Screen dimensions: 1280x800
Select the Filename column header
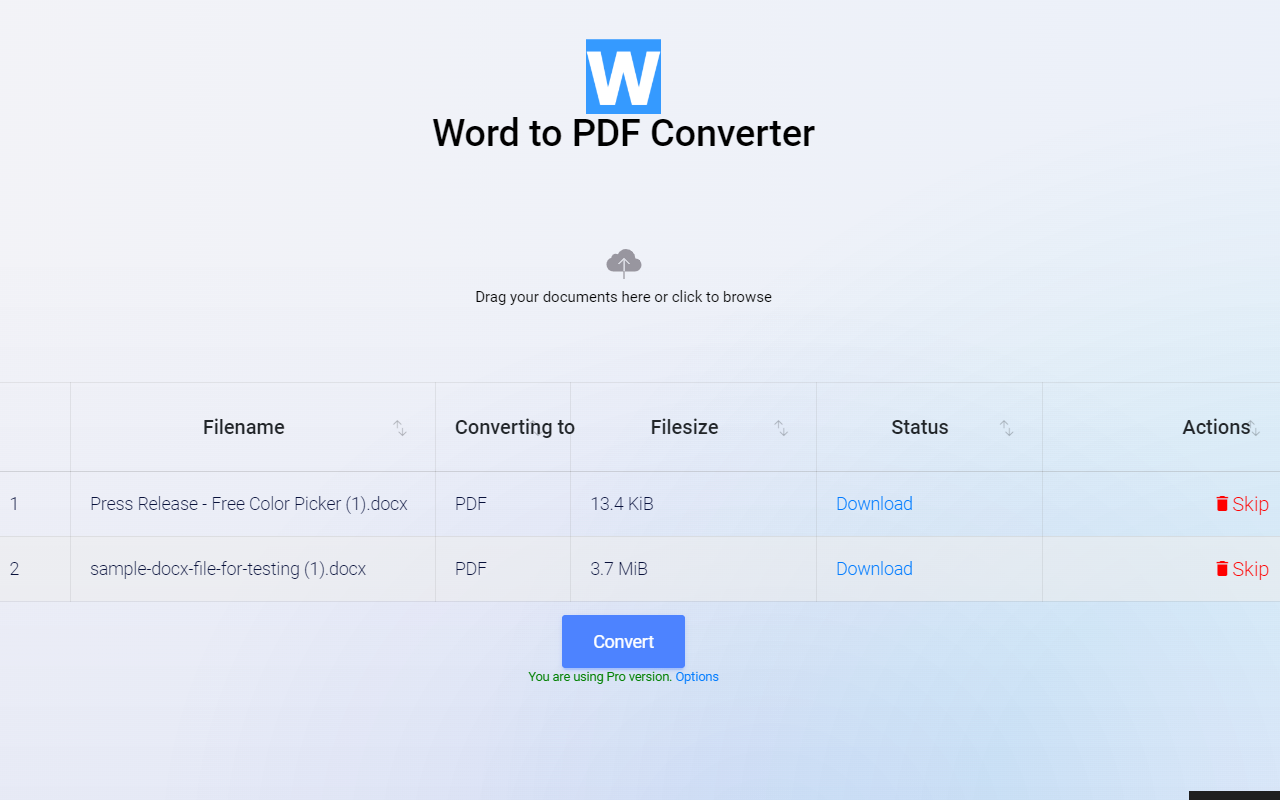click(243, 427)
